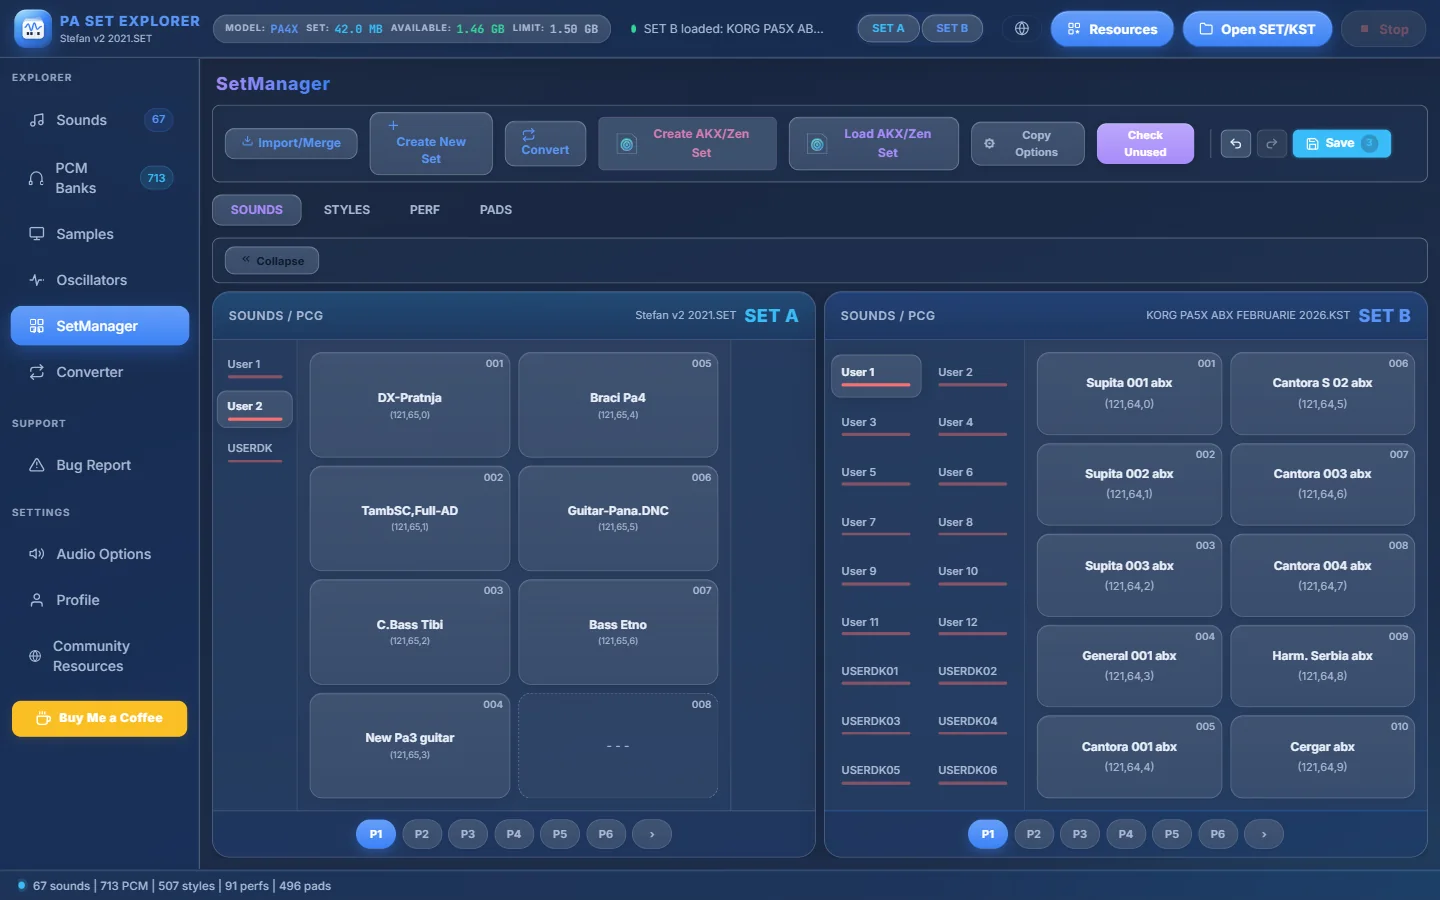Click the PA Set Explorer logo icon
Image resolution: width=1440 pixels, height=900 pixels.
(33, 29)
